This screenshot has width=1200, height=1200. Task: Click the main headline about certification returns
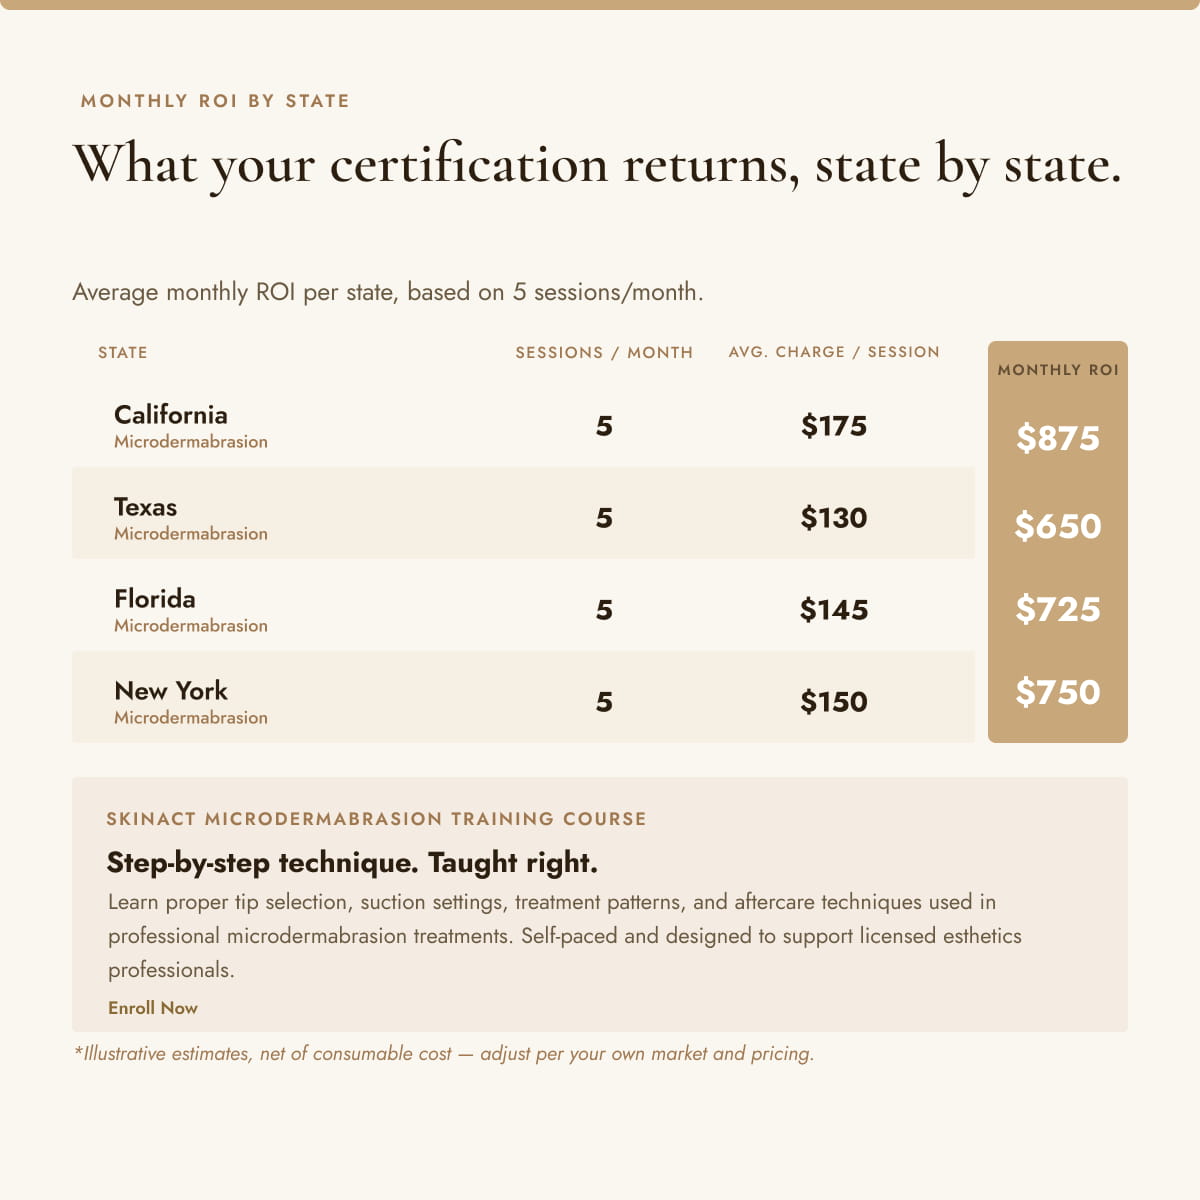click(x=597, y=165)
